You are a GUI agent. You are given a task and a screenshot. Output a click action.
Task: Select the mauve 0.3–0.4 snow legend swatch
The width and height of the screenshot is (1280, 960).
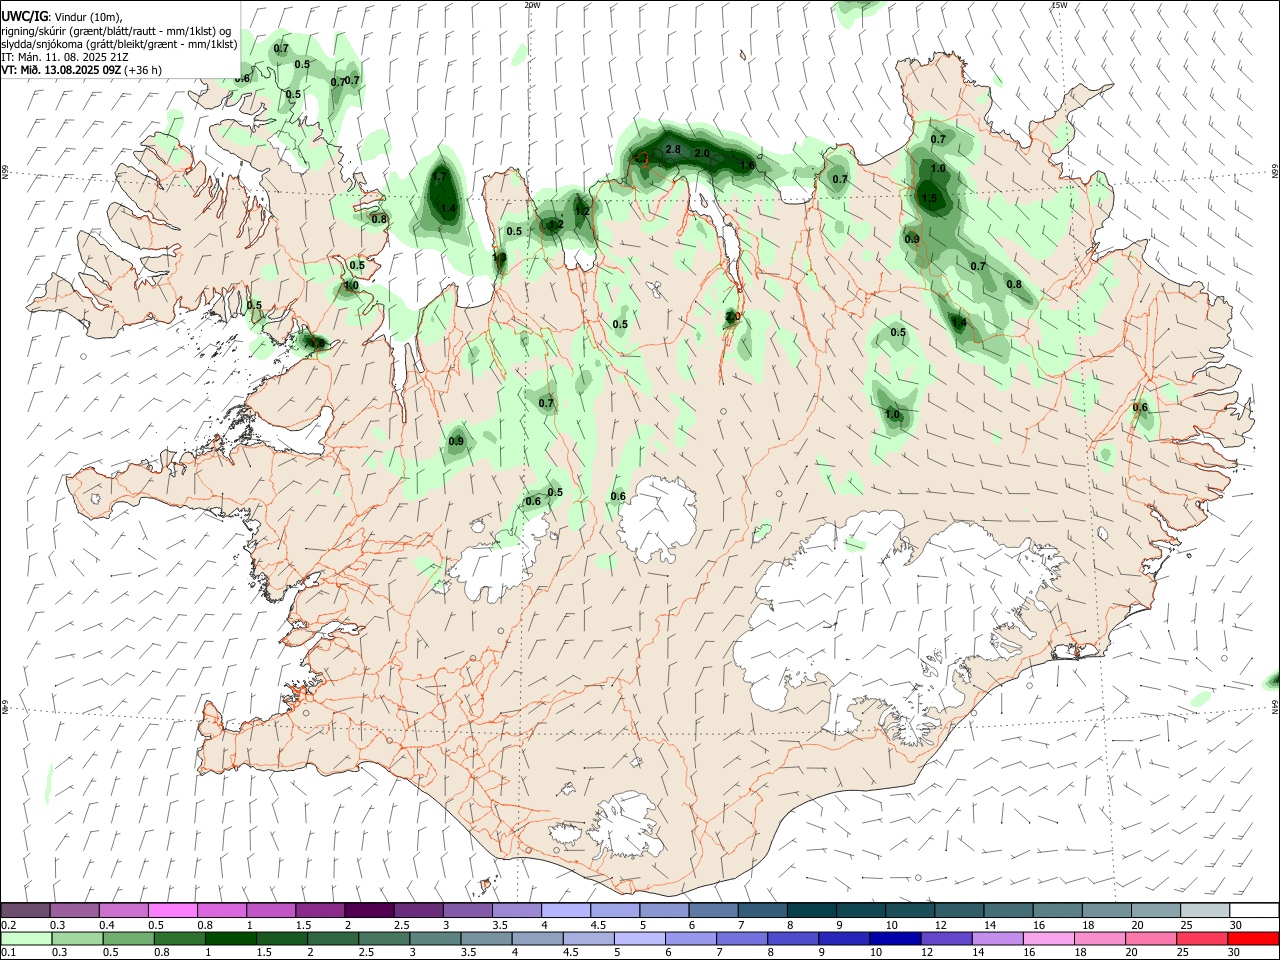(x=75, y=911)
